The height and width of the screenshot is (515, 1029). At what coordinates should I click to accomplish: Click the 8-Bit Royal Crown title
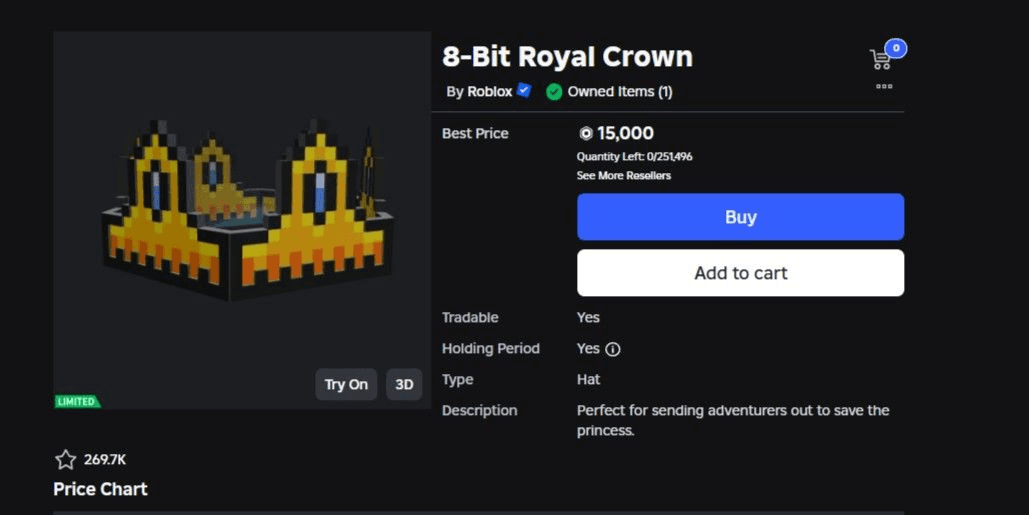click(x=567, y=57)
